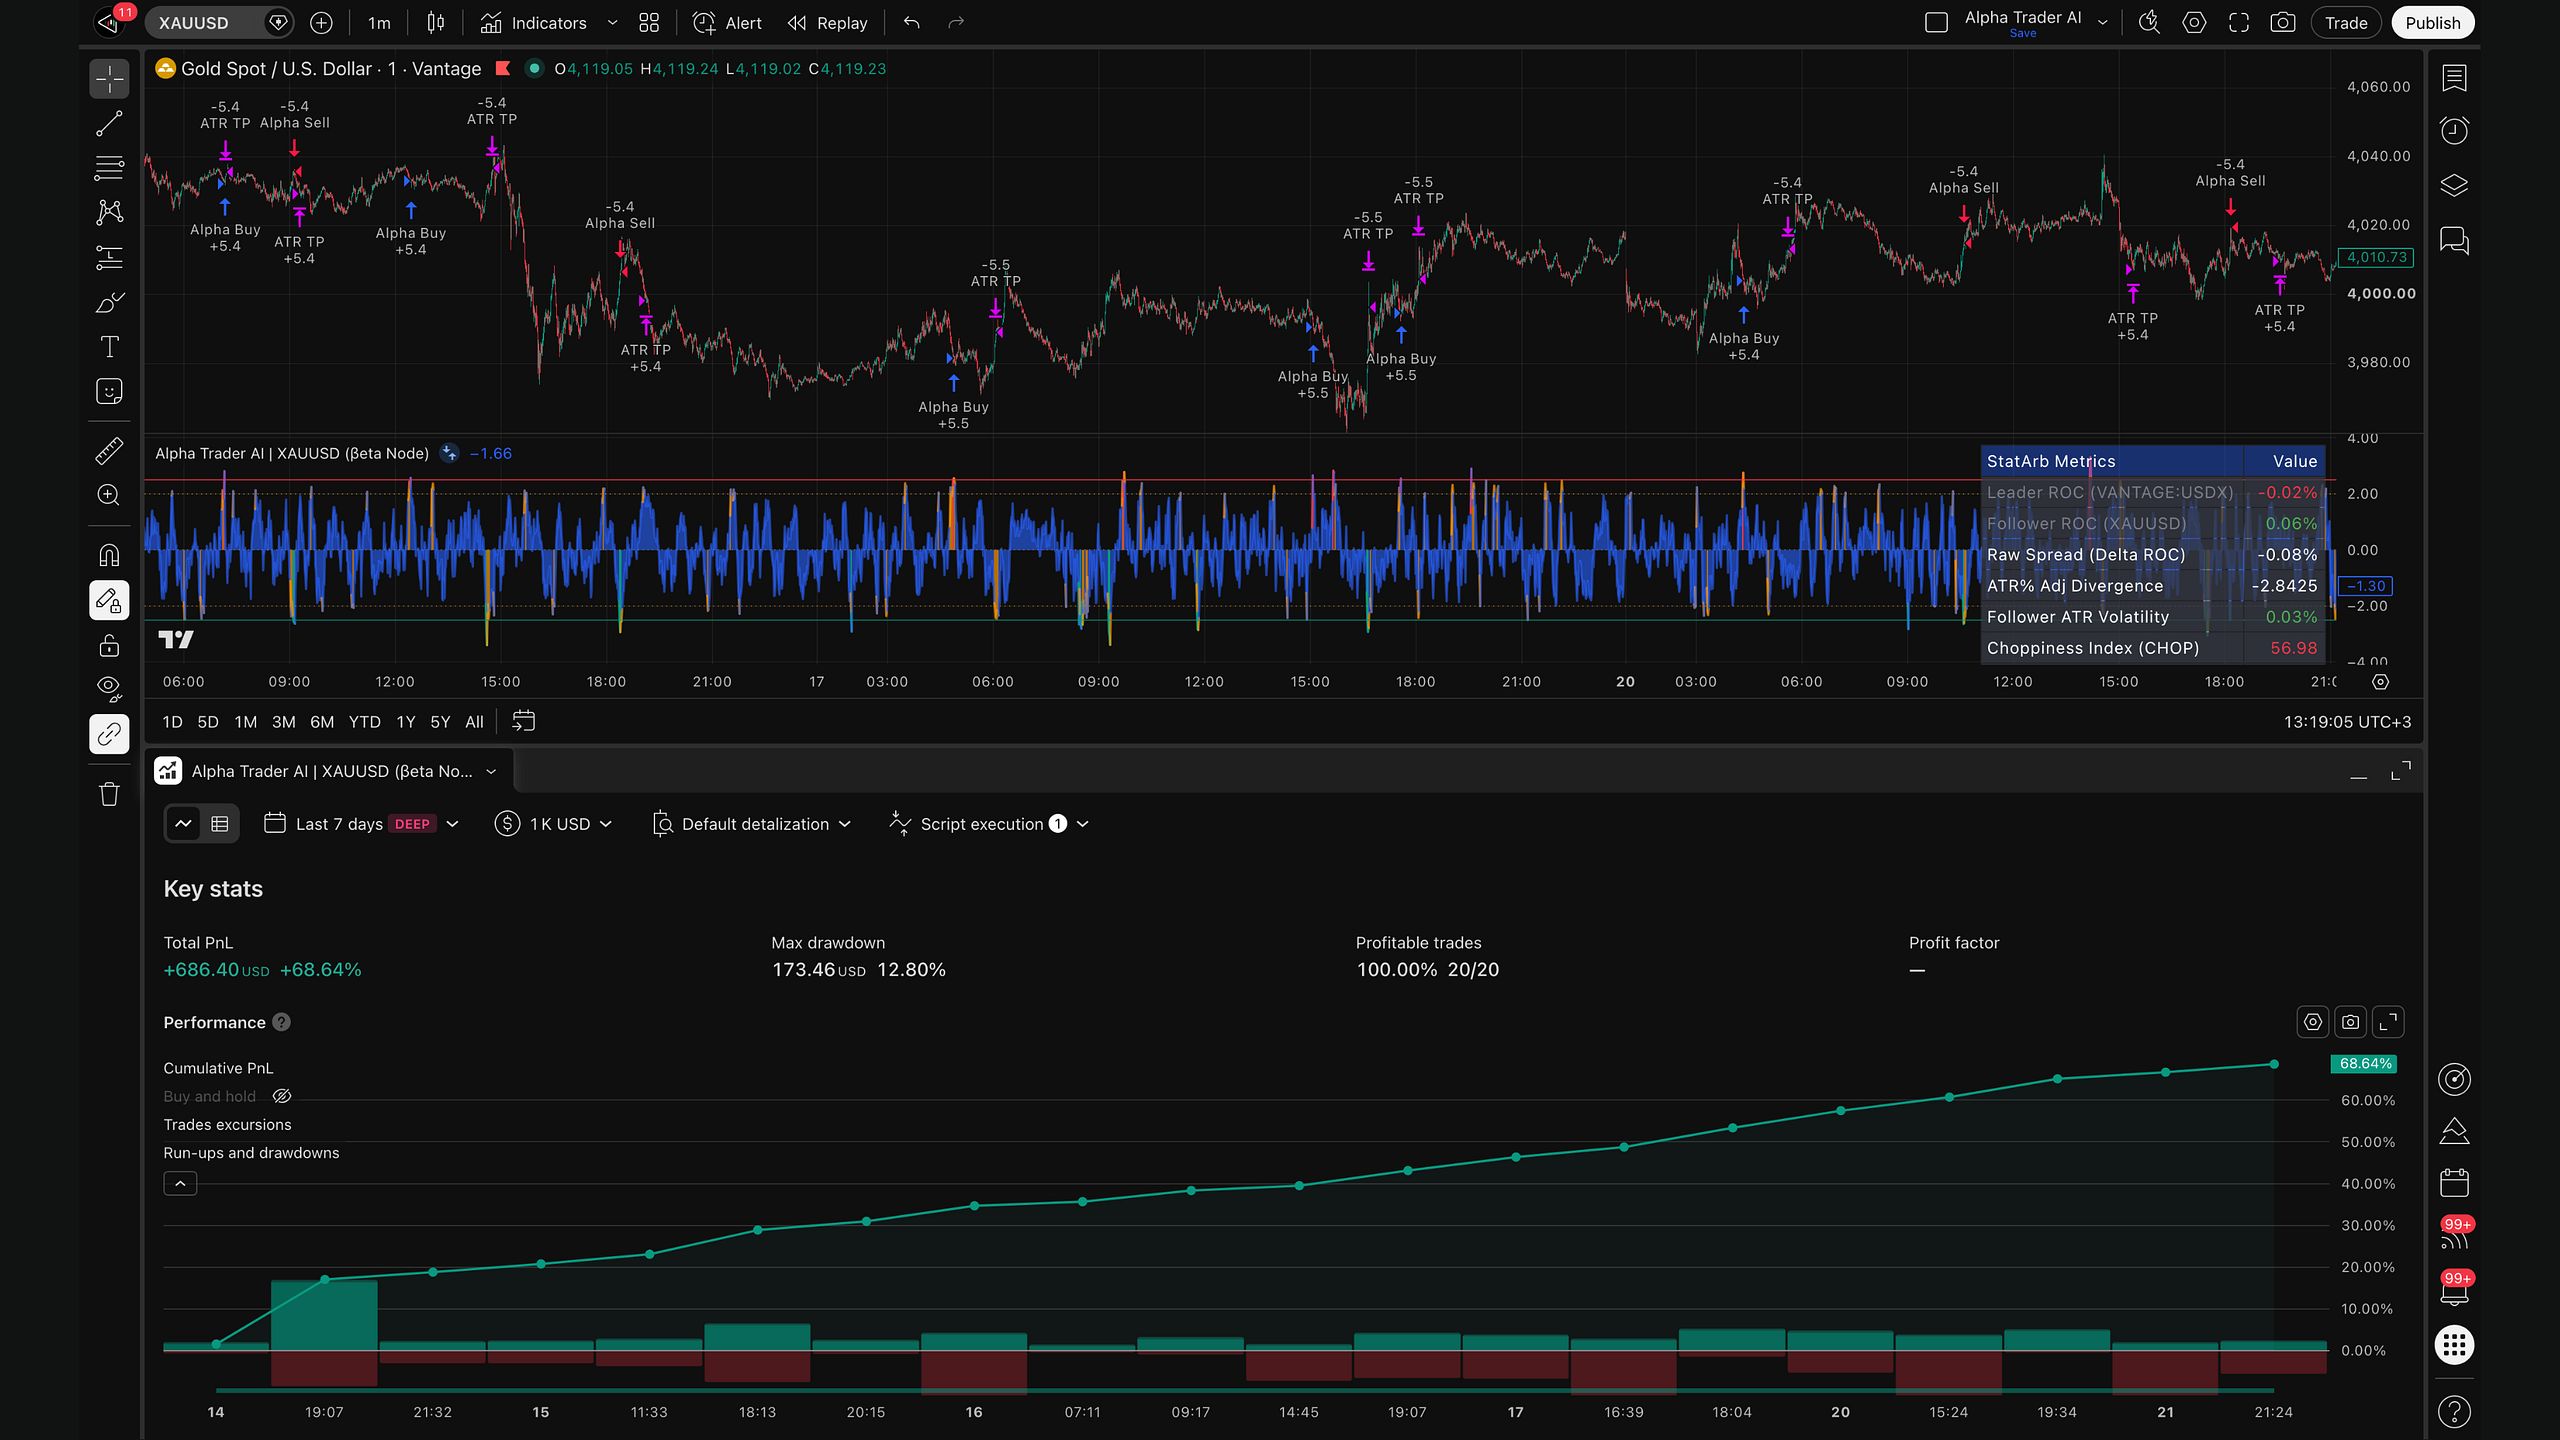This screenshot has width=2560, height=1440.
Task: Open the Alpha Trader AI layout menu chevron
Action: [2103, 23]
